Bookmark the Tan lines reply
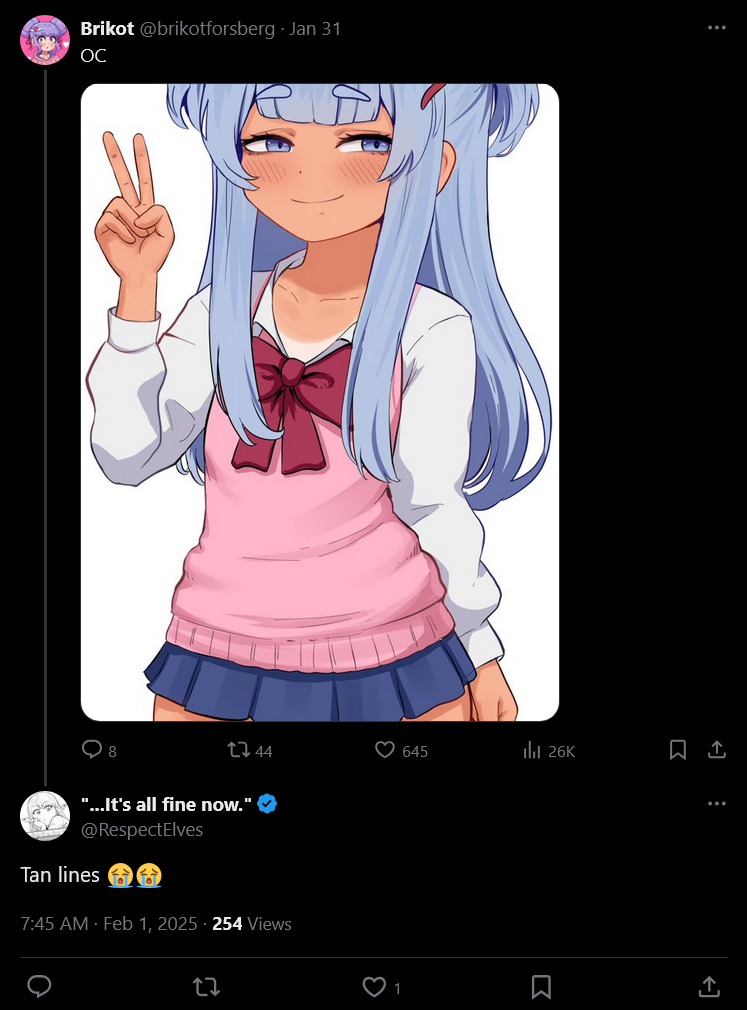Screen dimensions: 747x1010 pyautogui.click(x=541, y=986)
